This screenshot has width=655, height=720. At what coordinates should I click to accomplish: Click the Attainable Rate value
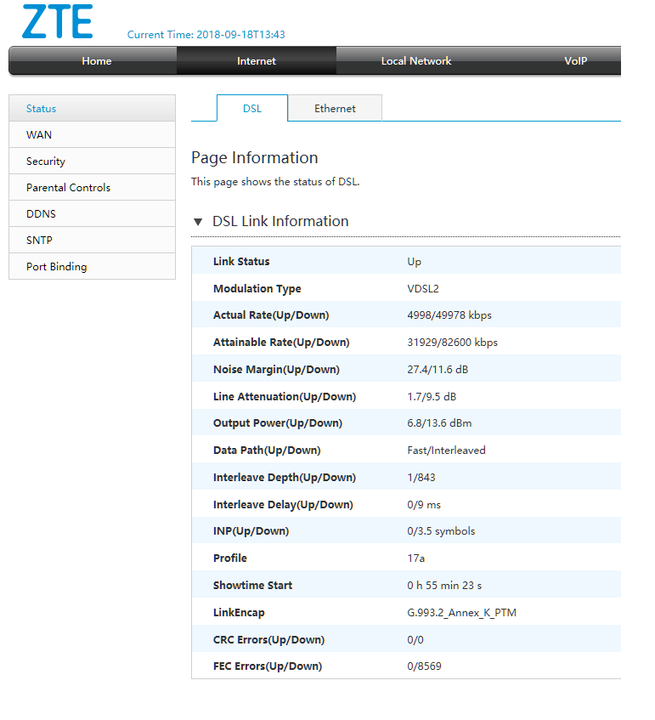click(x=452, y=343)
